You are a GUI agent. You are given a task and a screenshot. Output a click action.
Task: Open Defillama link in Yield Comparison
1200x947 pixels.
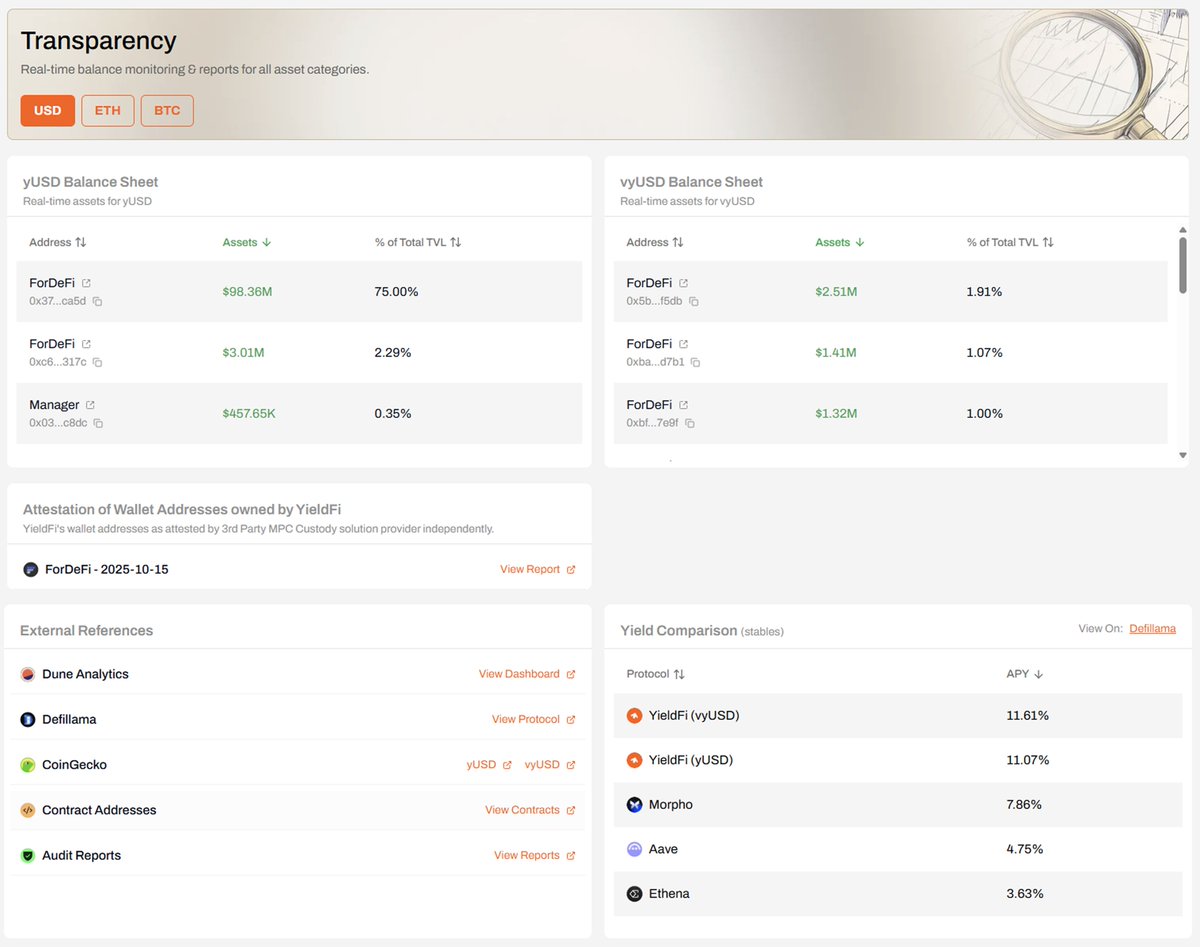click(x=1153, y=629)
